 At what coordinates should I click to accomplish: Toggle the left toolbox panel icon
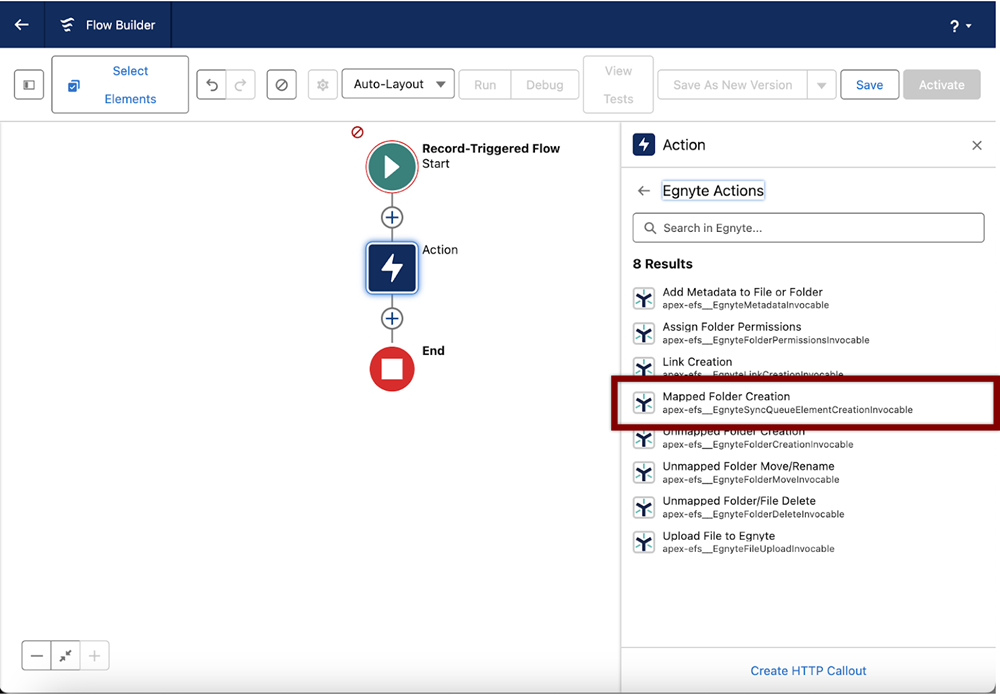click(x=29, y=85)
